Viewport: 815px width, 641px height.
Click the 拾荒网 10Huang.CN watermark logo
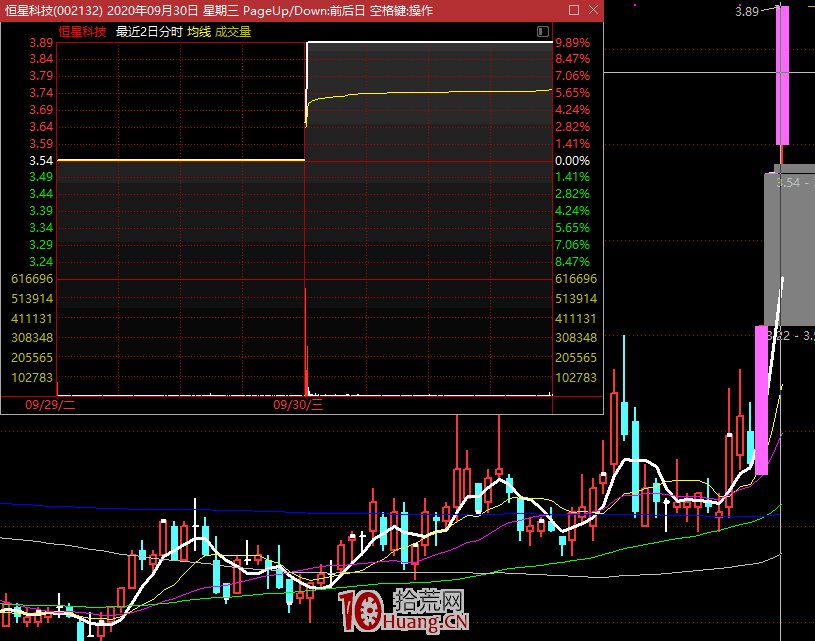coord(404,611)
